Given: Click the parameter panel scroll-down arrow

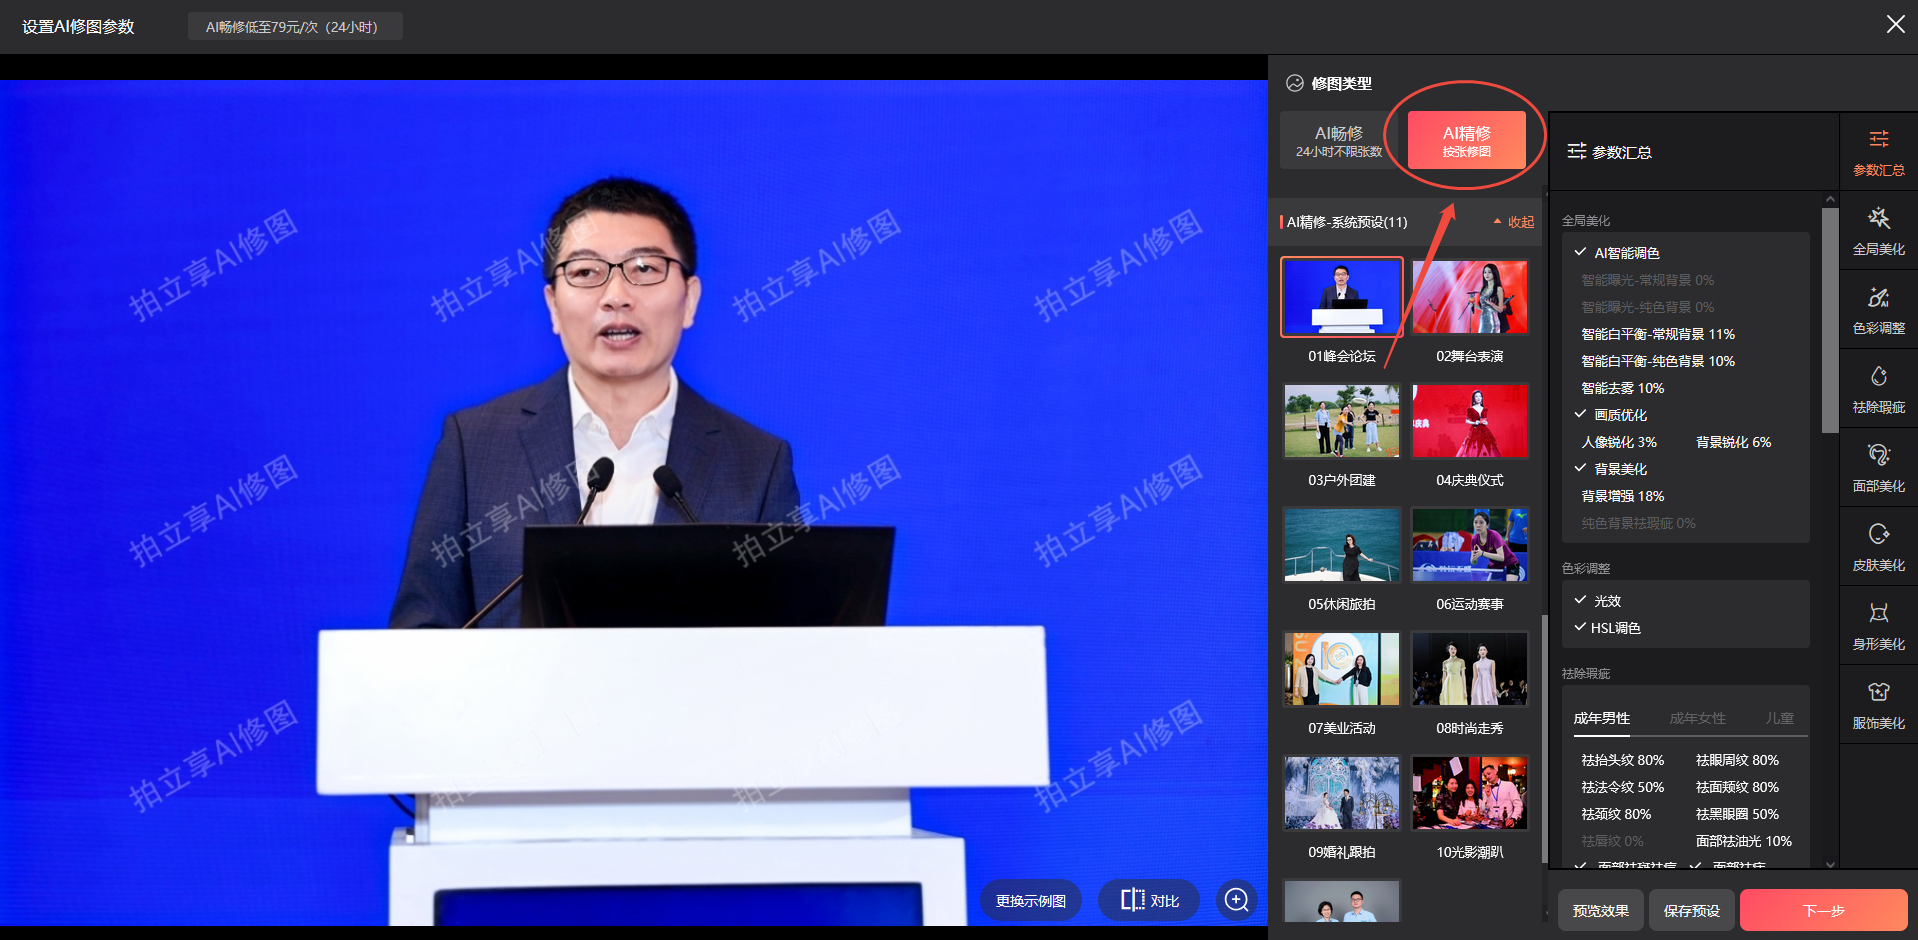Looking at the screenshot, I should pyautogui.click(x=1830, y=864).
